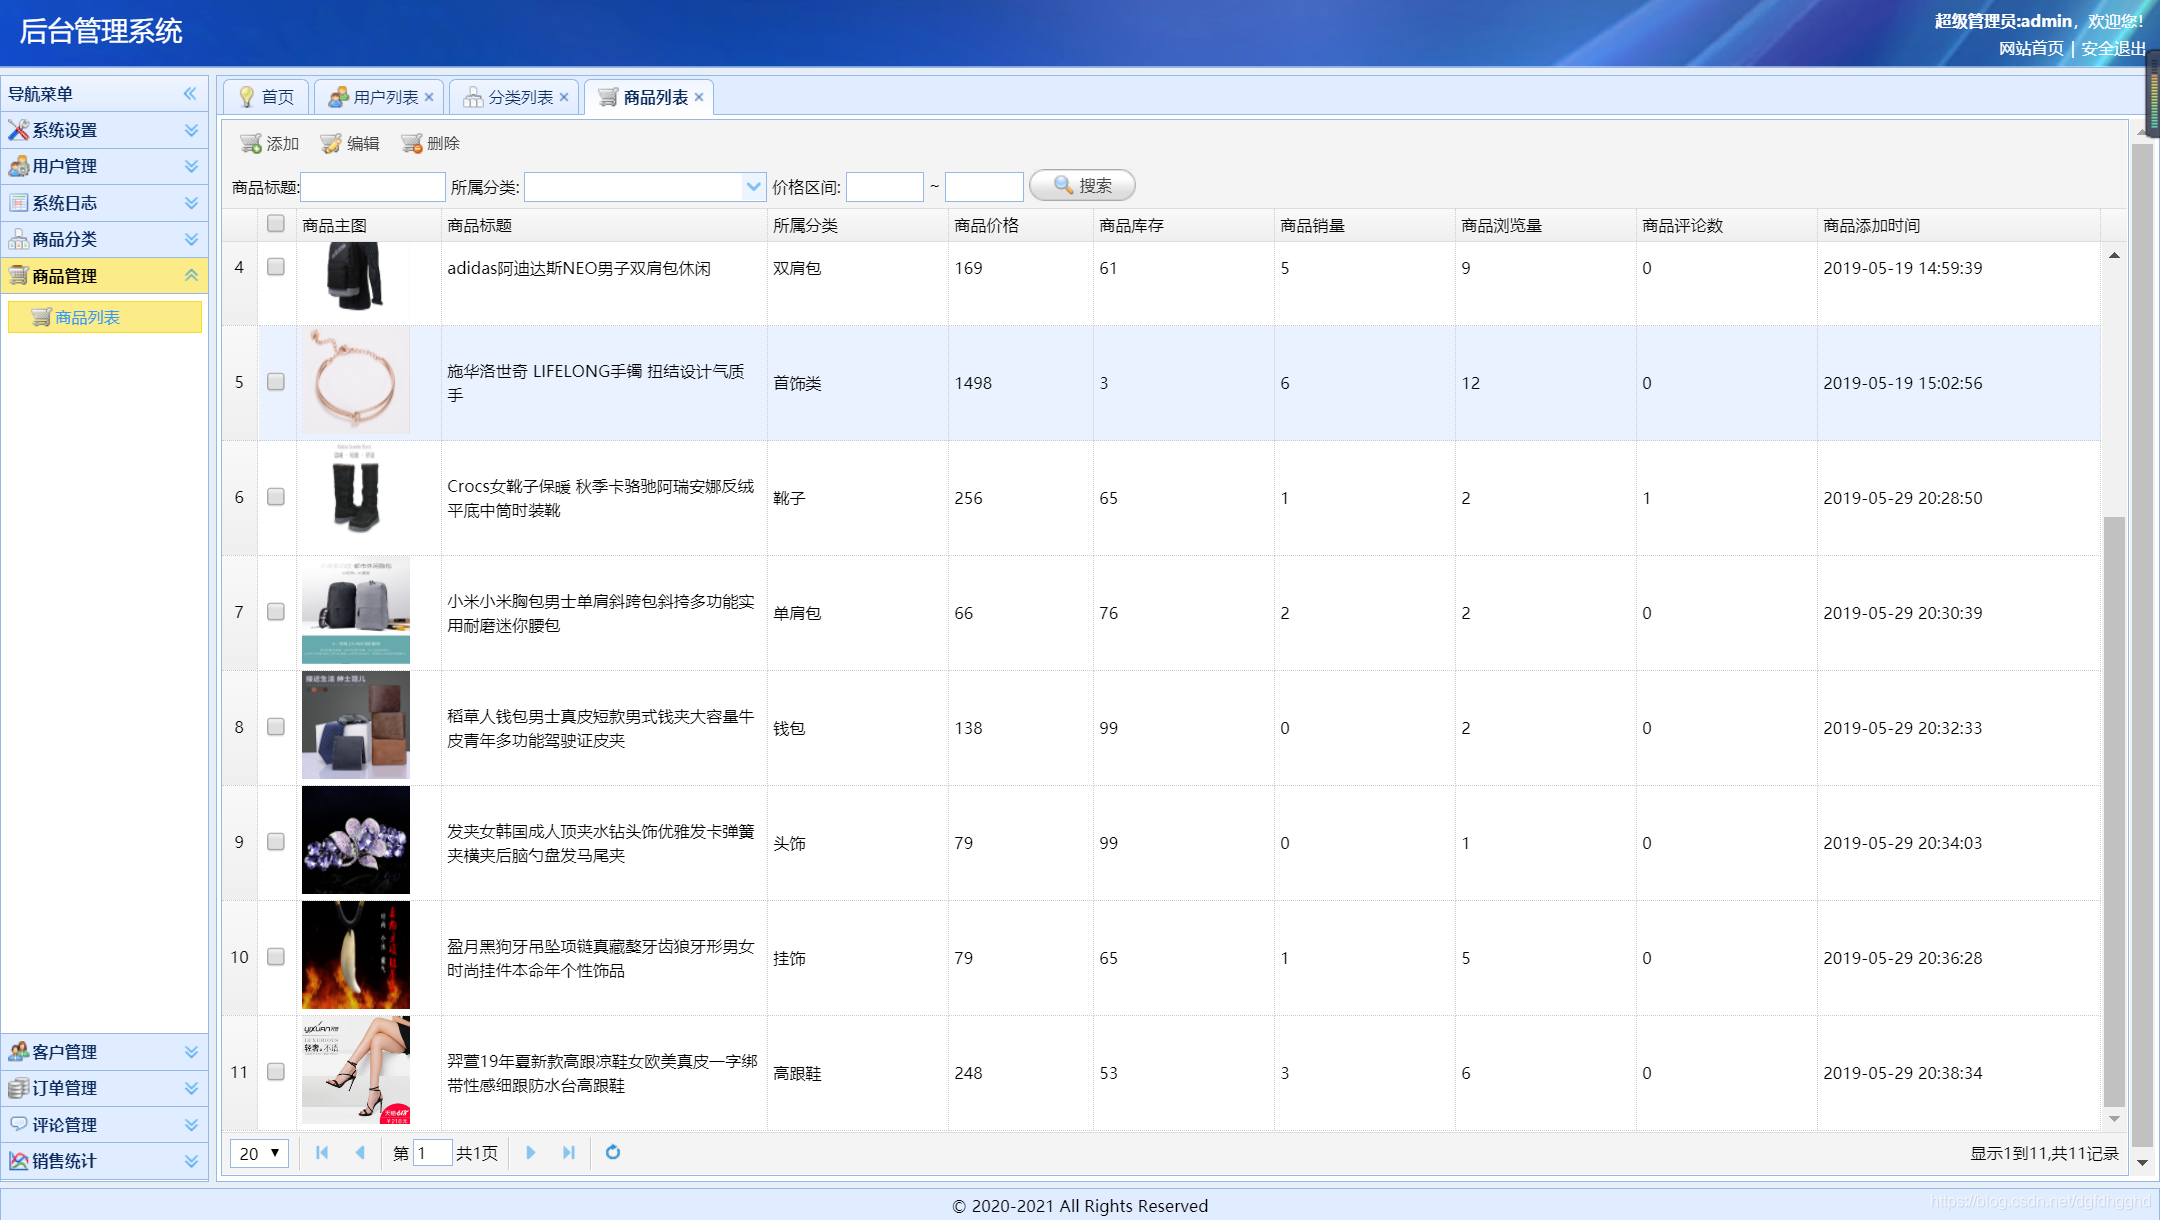Go to the next page

530,1153
